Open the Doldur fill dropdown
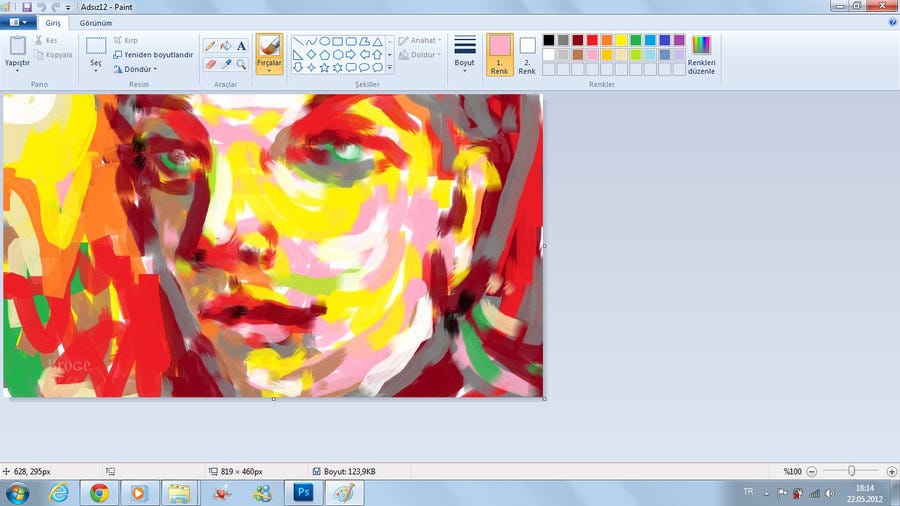 (420, 55)
